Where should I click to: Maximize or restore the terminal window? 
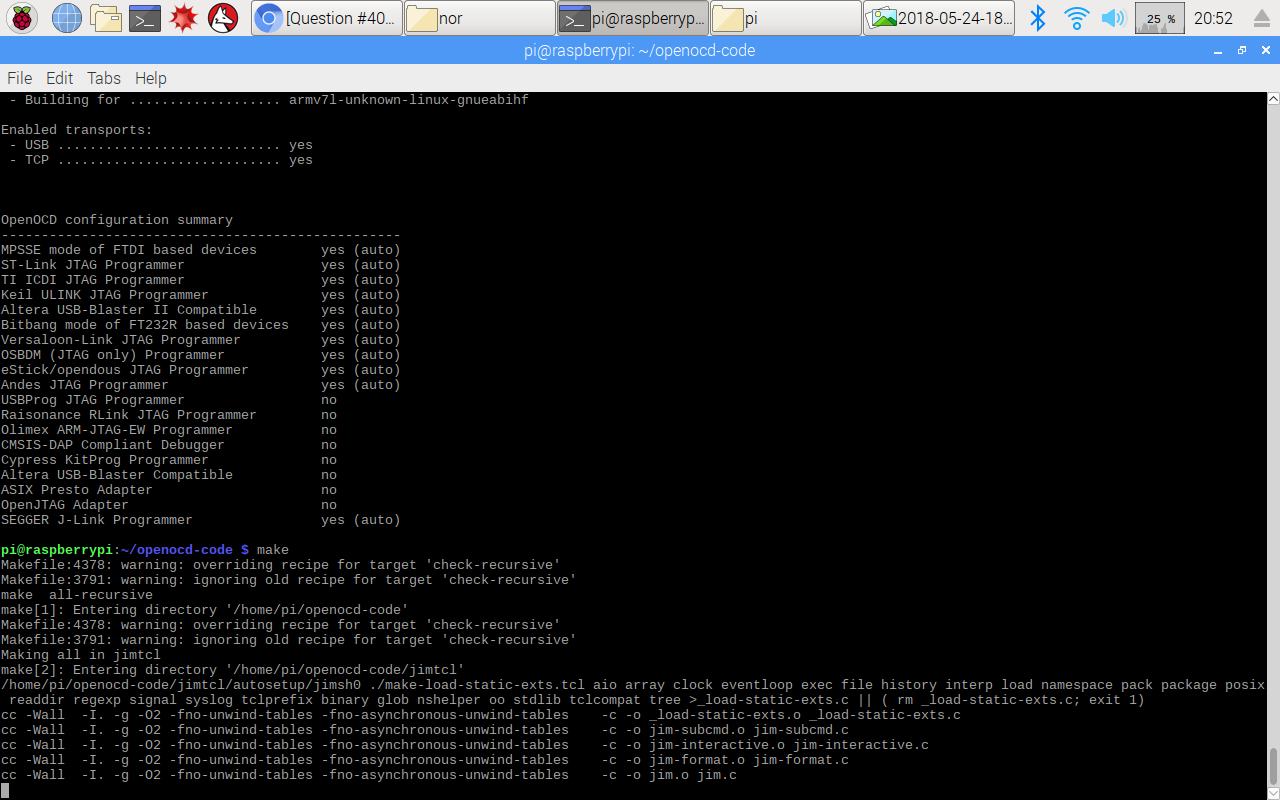pos(1242,50)
